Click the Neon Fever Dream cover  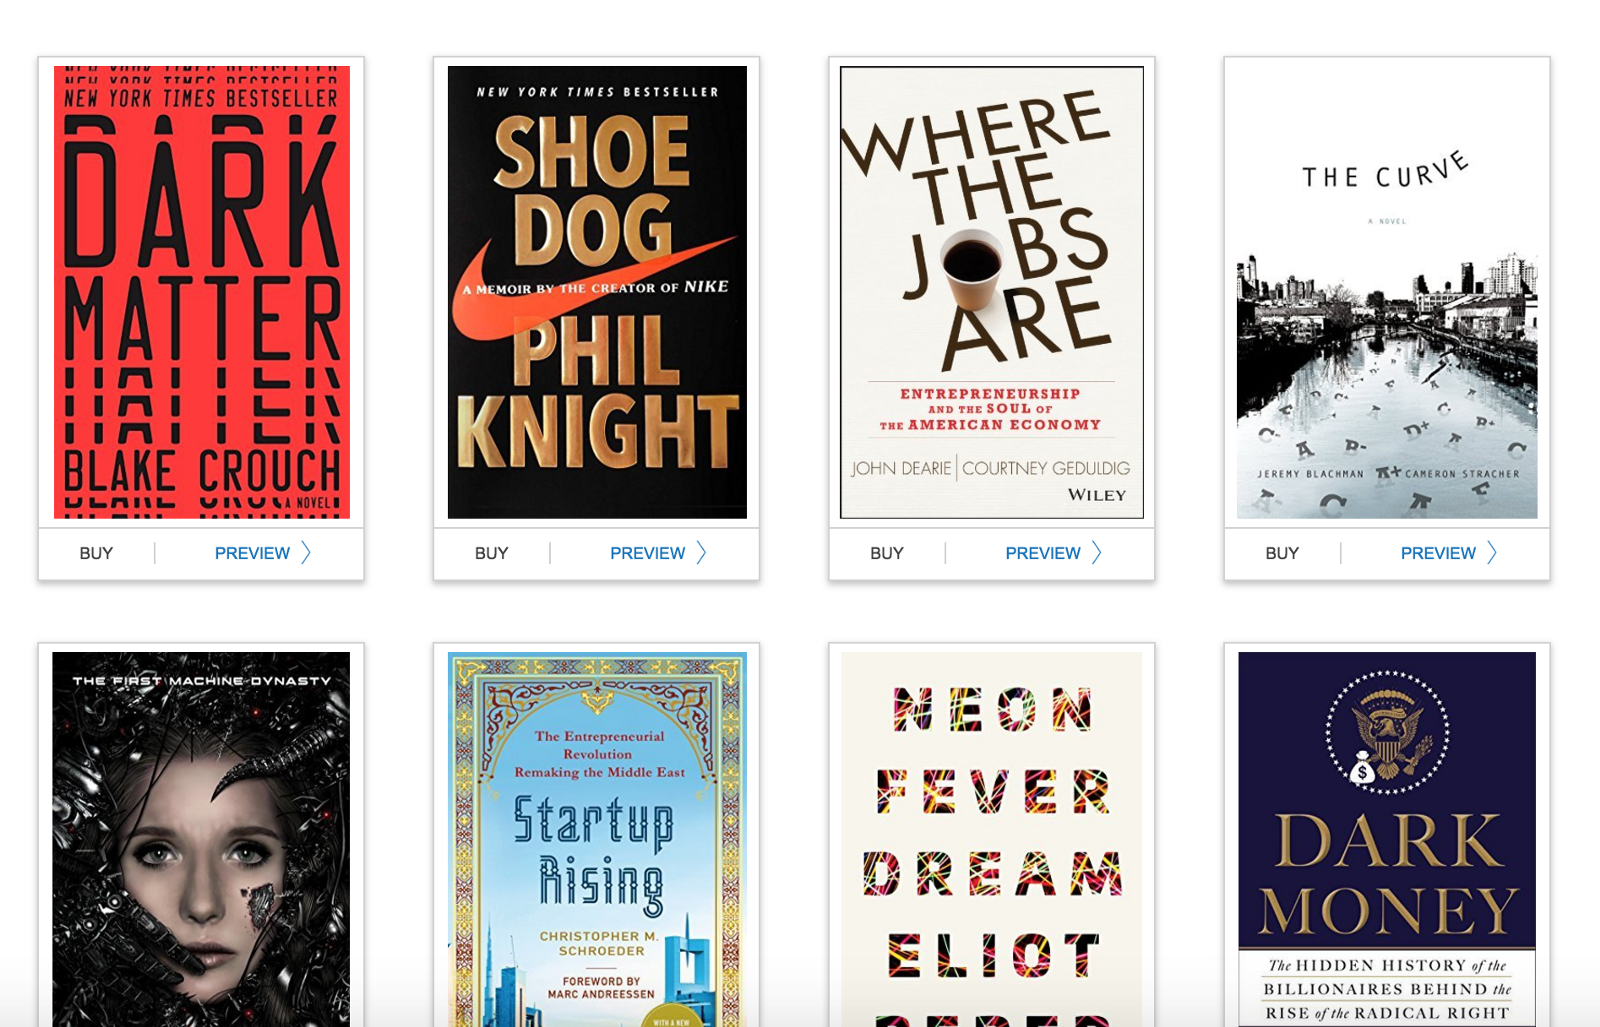point(992,840)
